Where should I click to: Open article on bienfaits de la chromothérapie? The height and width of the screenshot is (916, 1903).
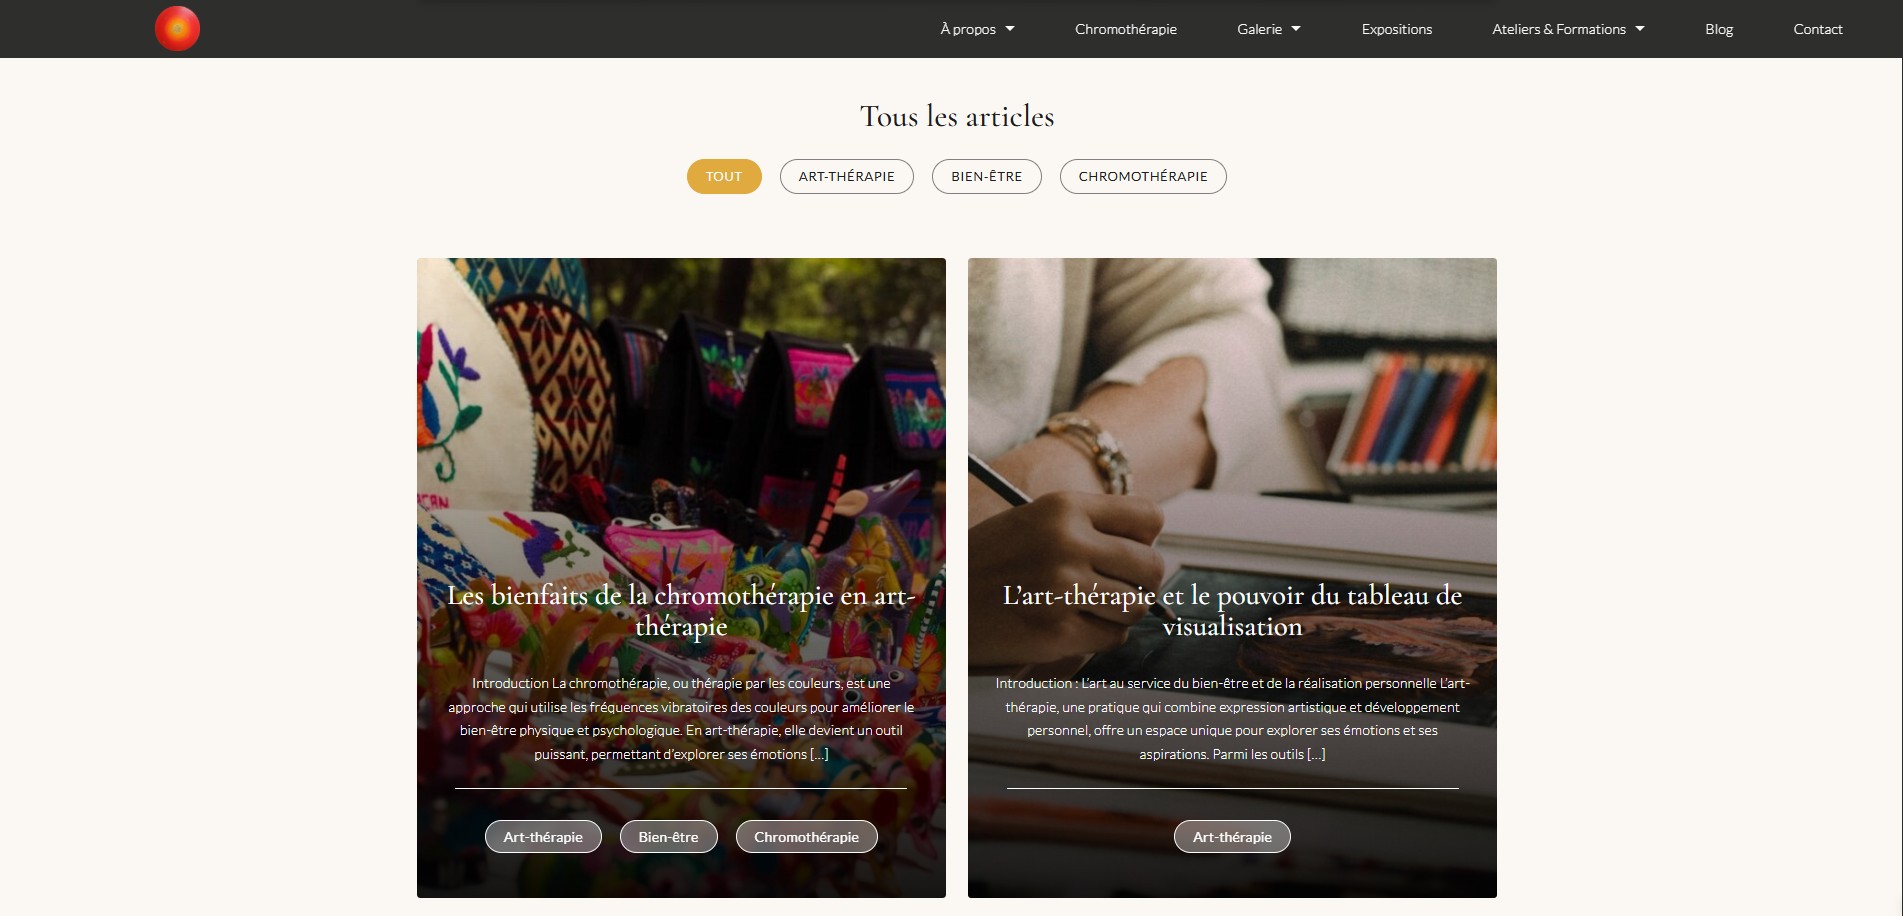[681, 610]
